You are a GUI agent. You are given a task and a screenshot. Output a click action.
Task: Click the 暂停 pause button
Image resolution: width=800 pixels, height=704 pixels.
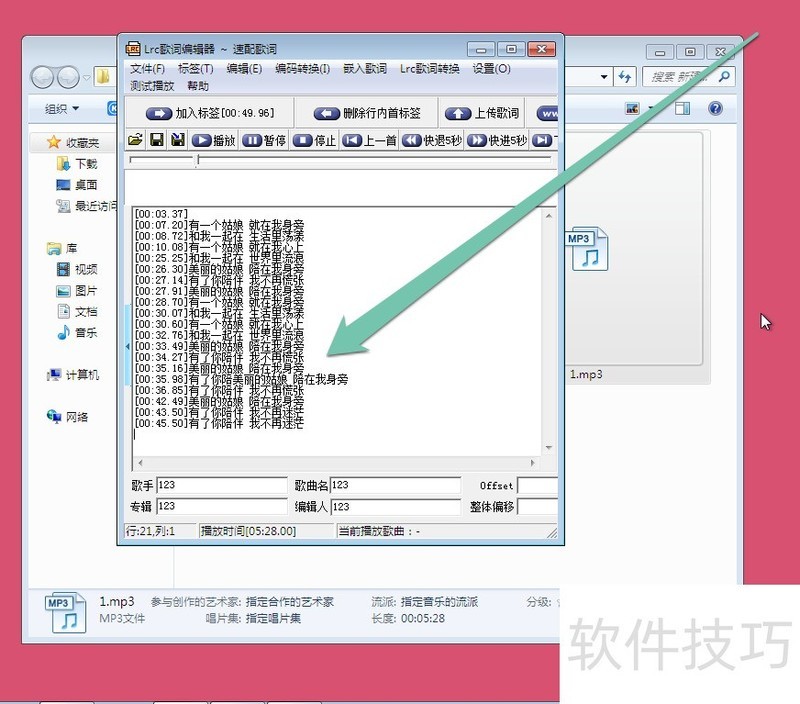point(264,140)
